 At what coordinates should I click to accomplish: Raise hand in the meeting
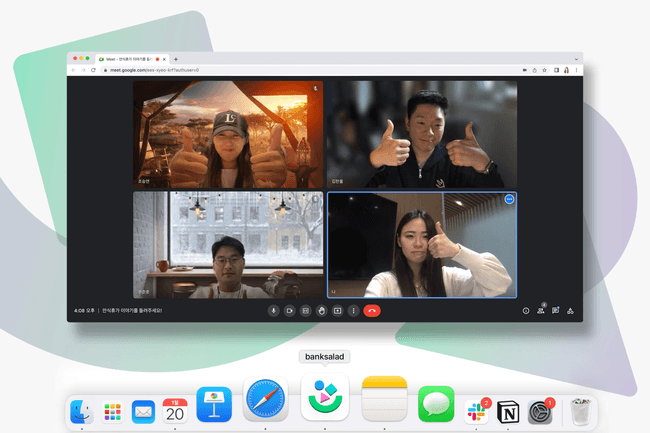[x=321, y=311]
